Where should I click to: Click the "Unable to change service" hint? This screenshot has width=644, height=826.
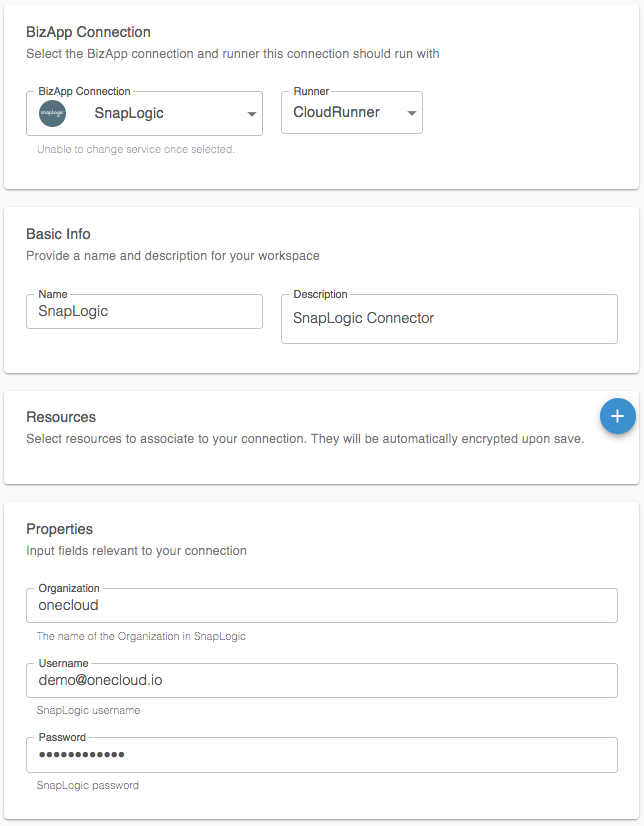coord(135,150)
